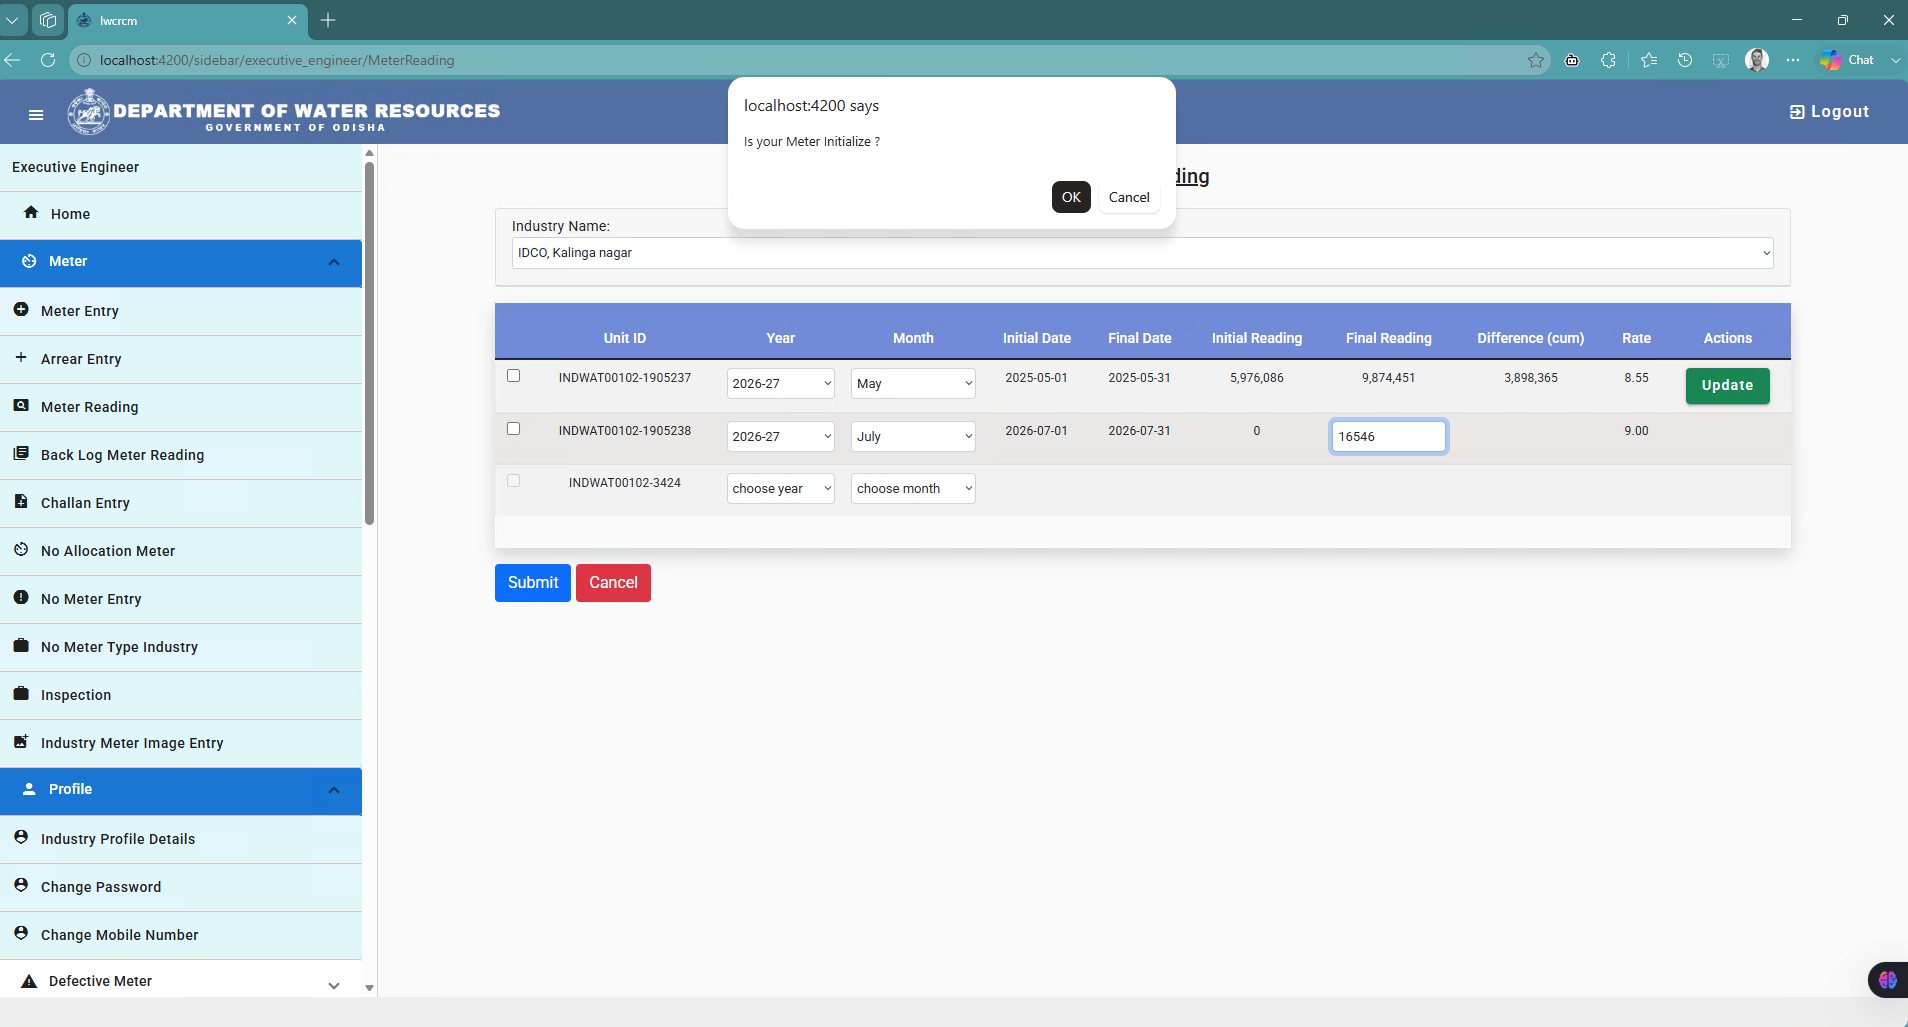
Task: Open the browser history icon
Action: pyautogui.click(x=1685, y=60)
